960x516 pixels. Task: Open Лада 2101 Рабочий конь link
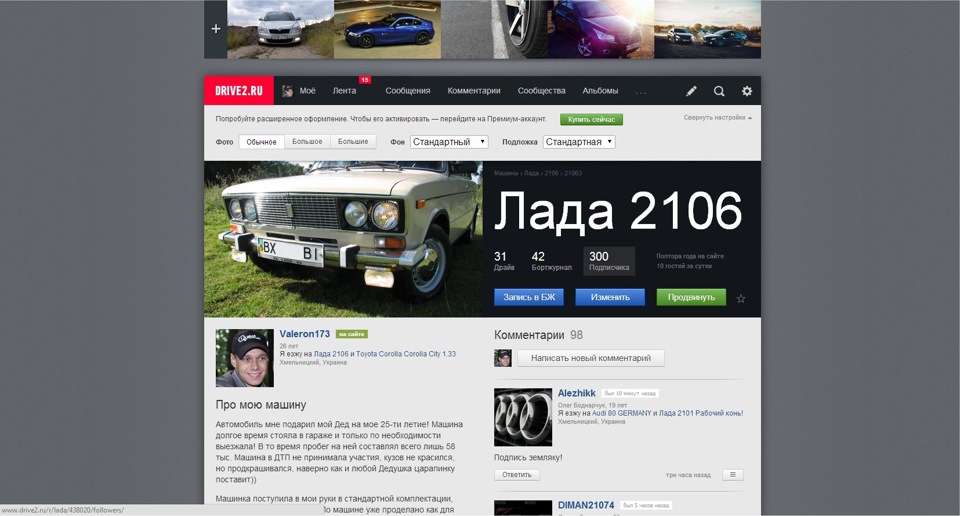(701, 413)
